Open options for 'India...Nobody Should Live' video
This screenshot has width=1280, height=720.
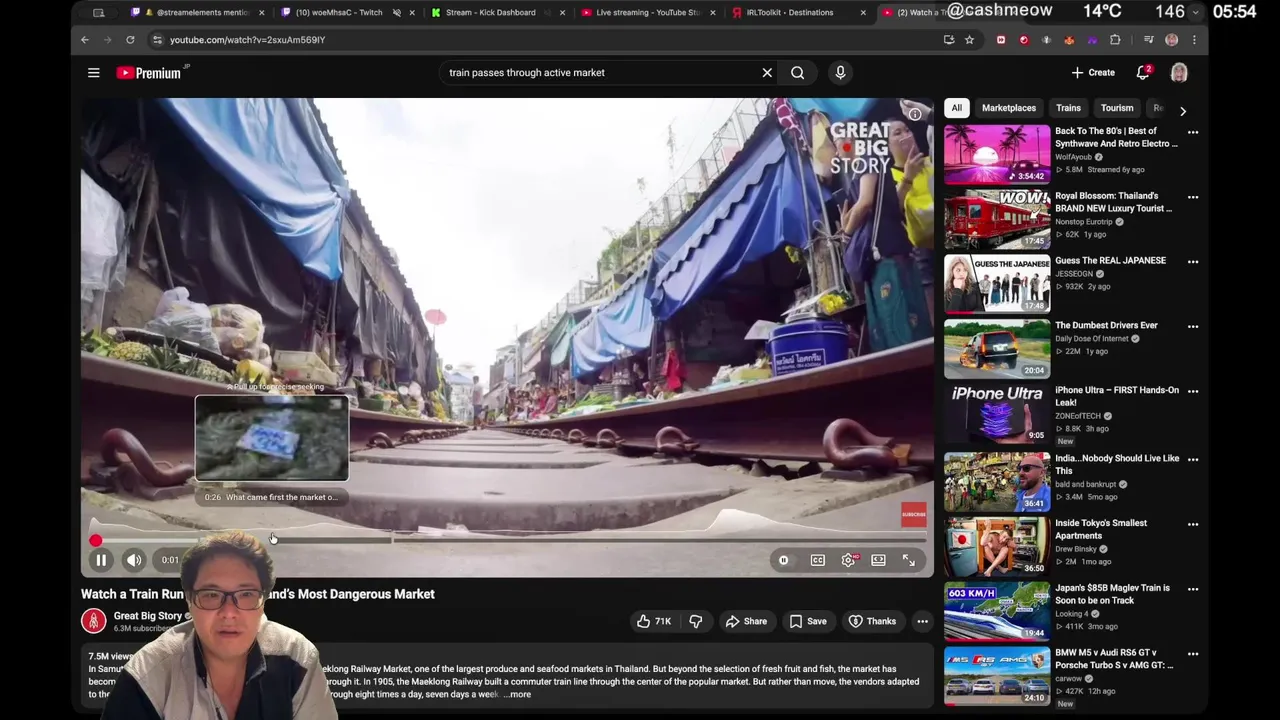[1192, 459]
